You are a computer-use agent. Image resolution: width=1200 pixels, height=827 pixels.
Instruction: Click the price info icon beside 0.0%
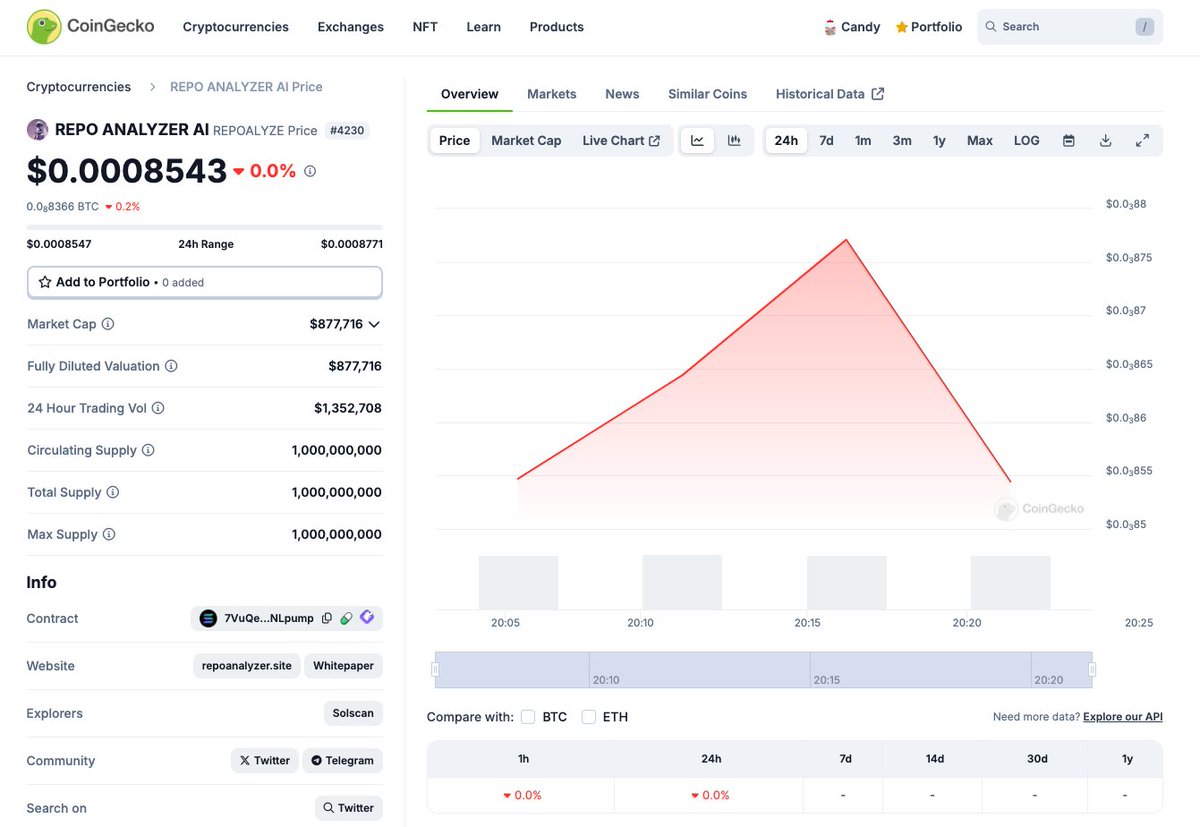point(310,171)
